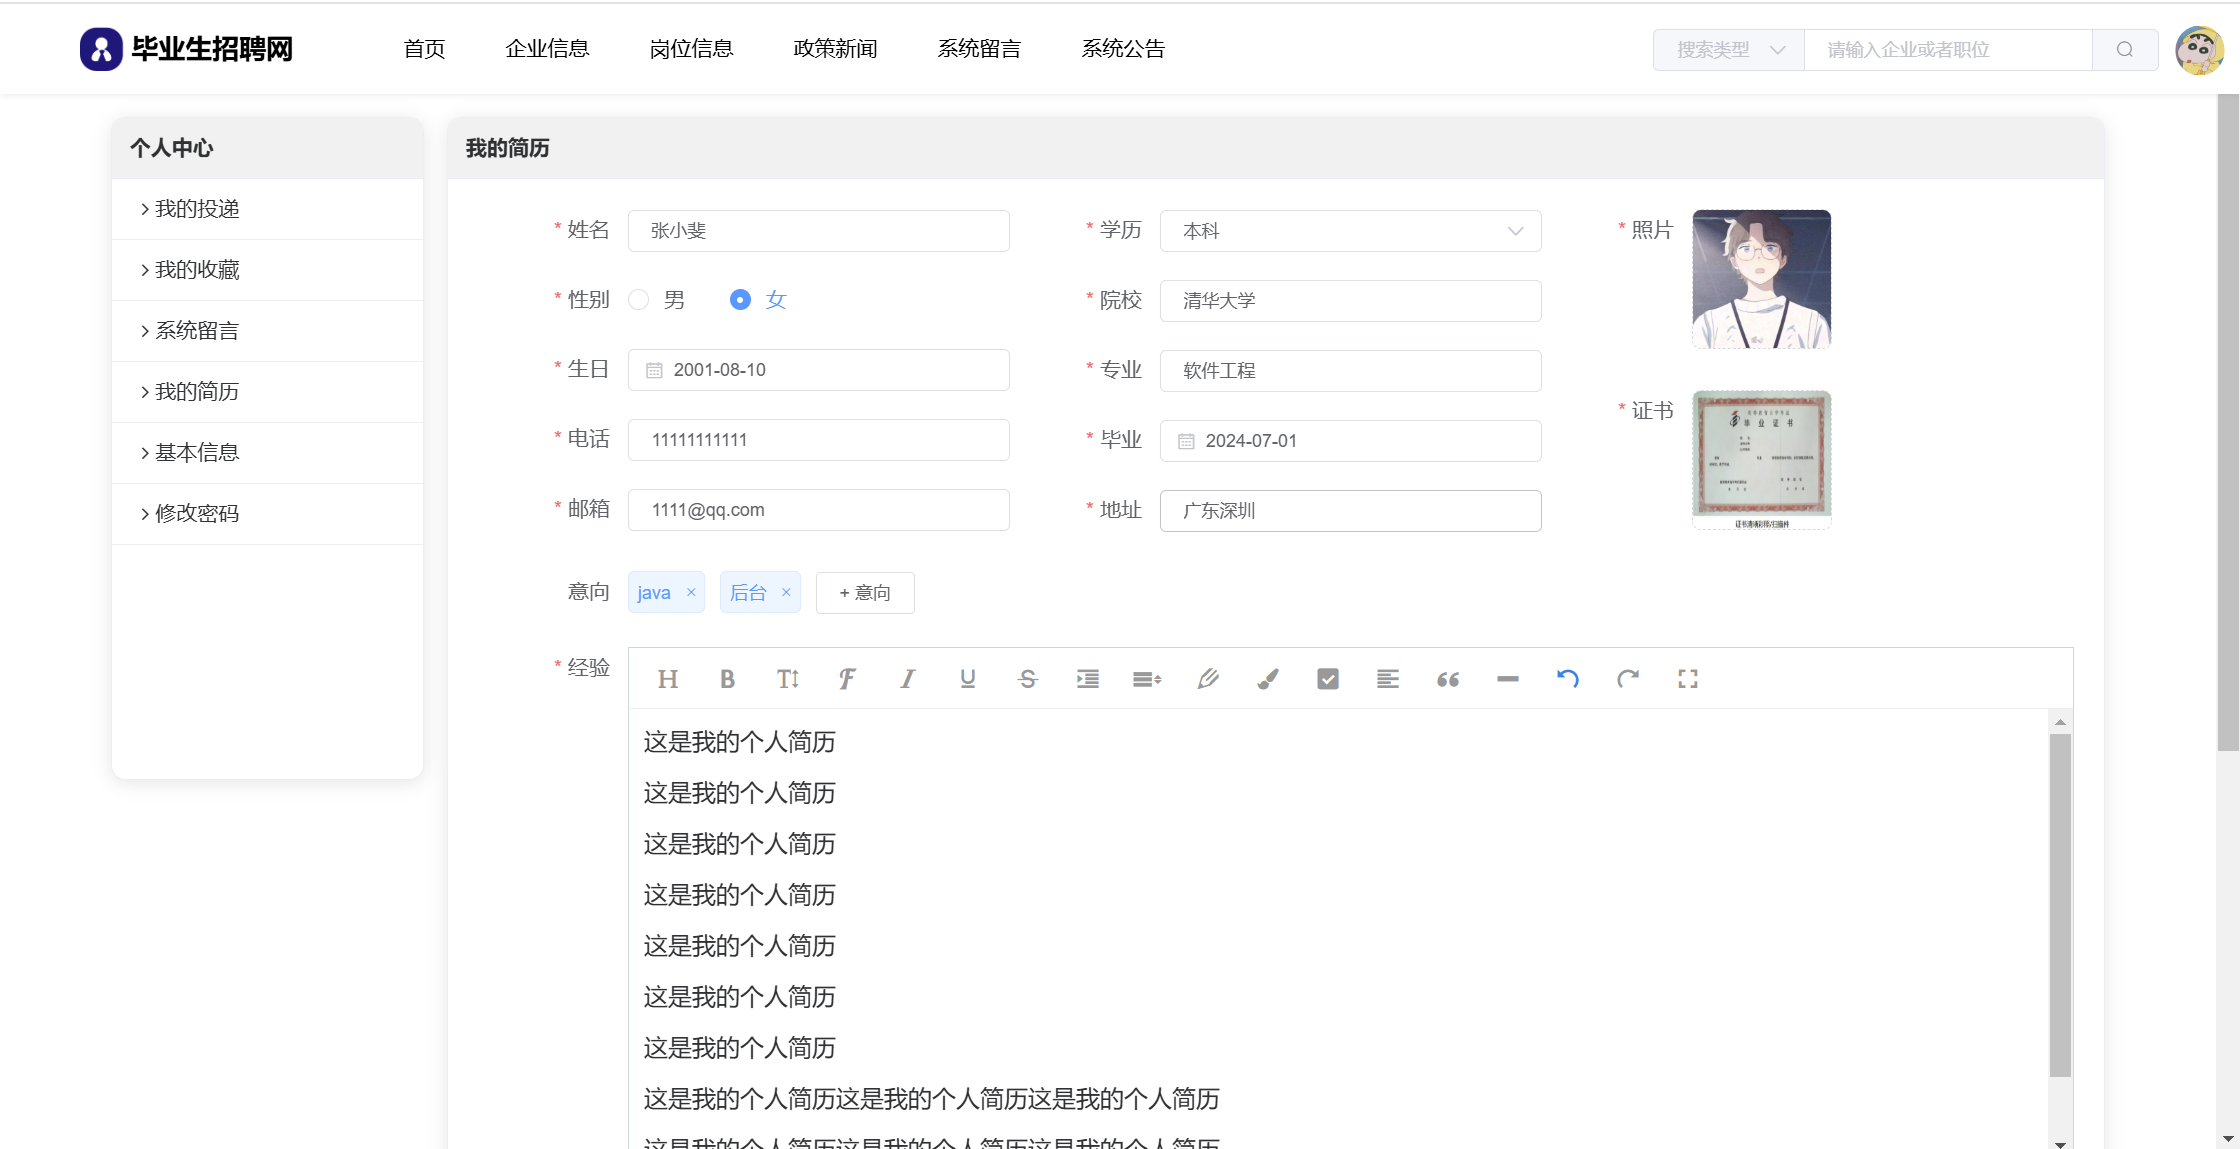Open the 系统公告 menu item
Screen dimensions: 2240x1149
(1123, 49)
